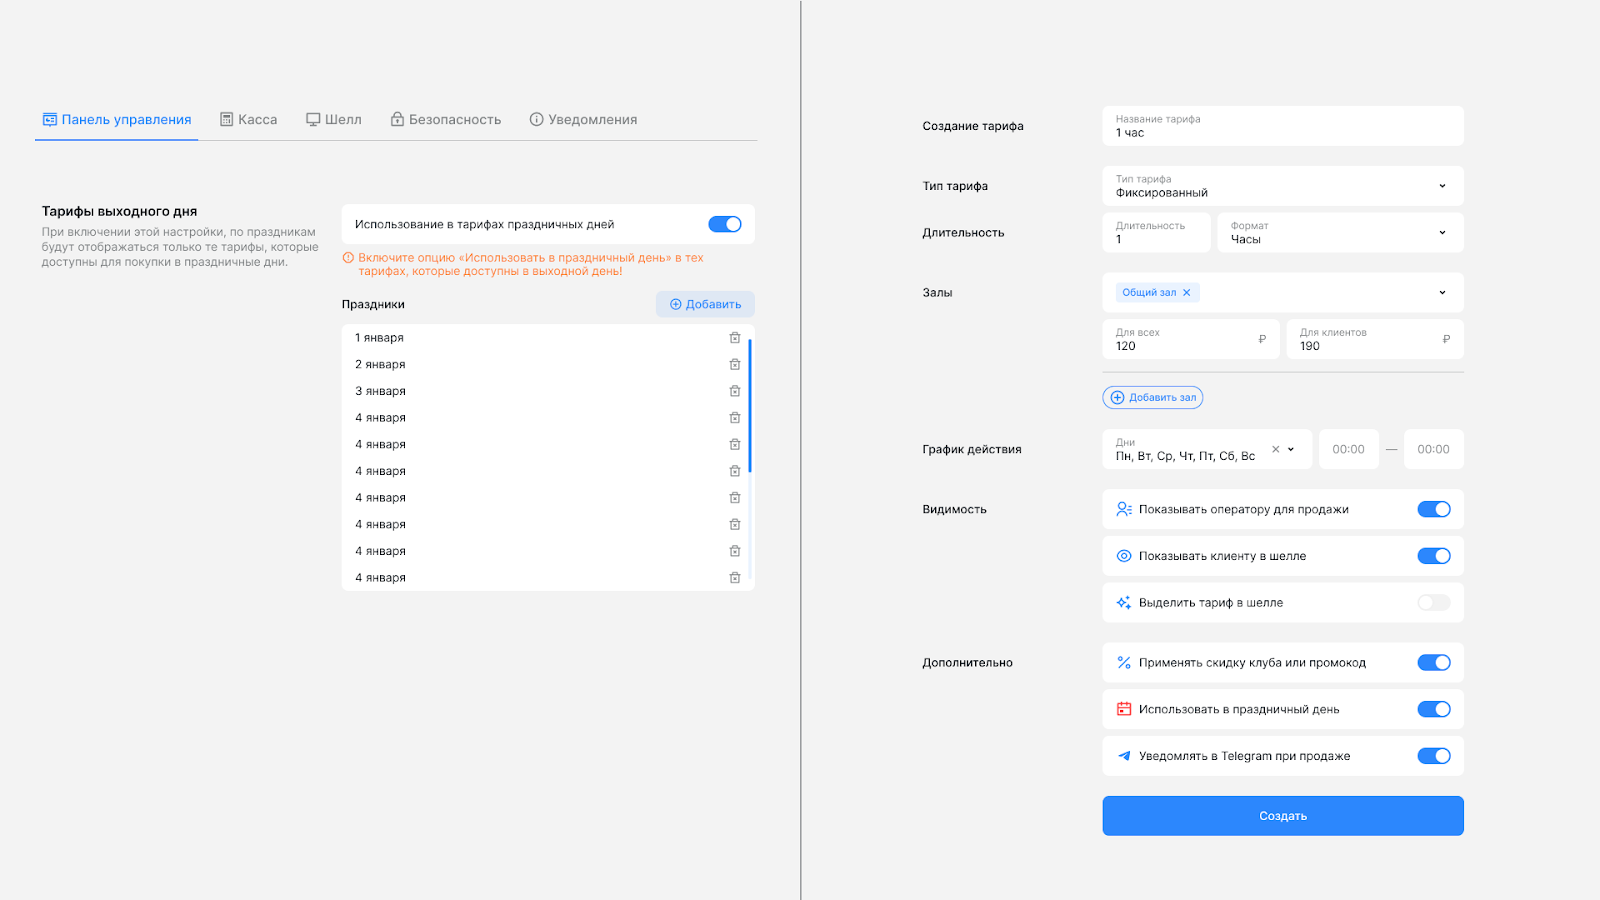Delete the 3 января holiday via trash icon
1600x900 pixels.
click(735, 391)
